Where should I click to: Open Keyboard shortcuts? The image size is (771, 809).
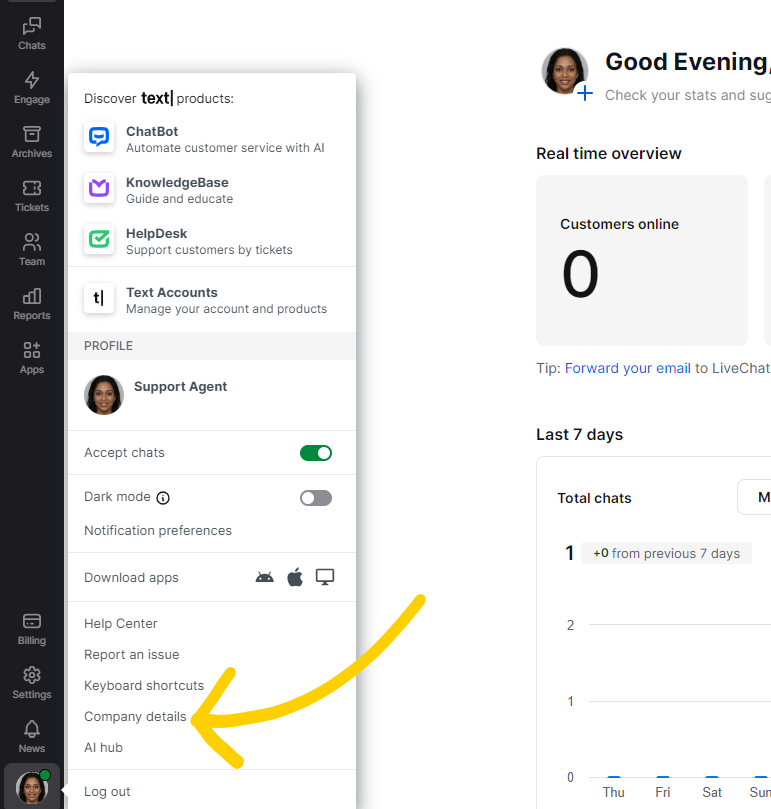144,685
